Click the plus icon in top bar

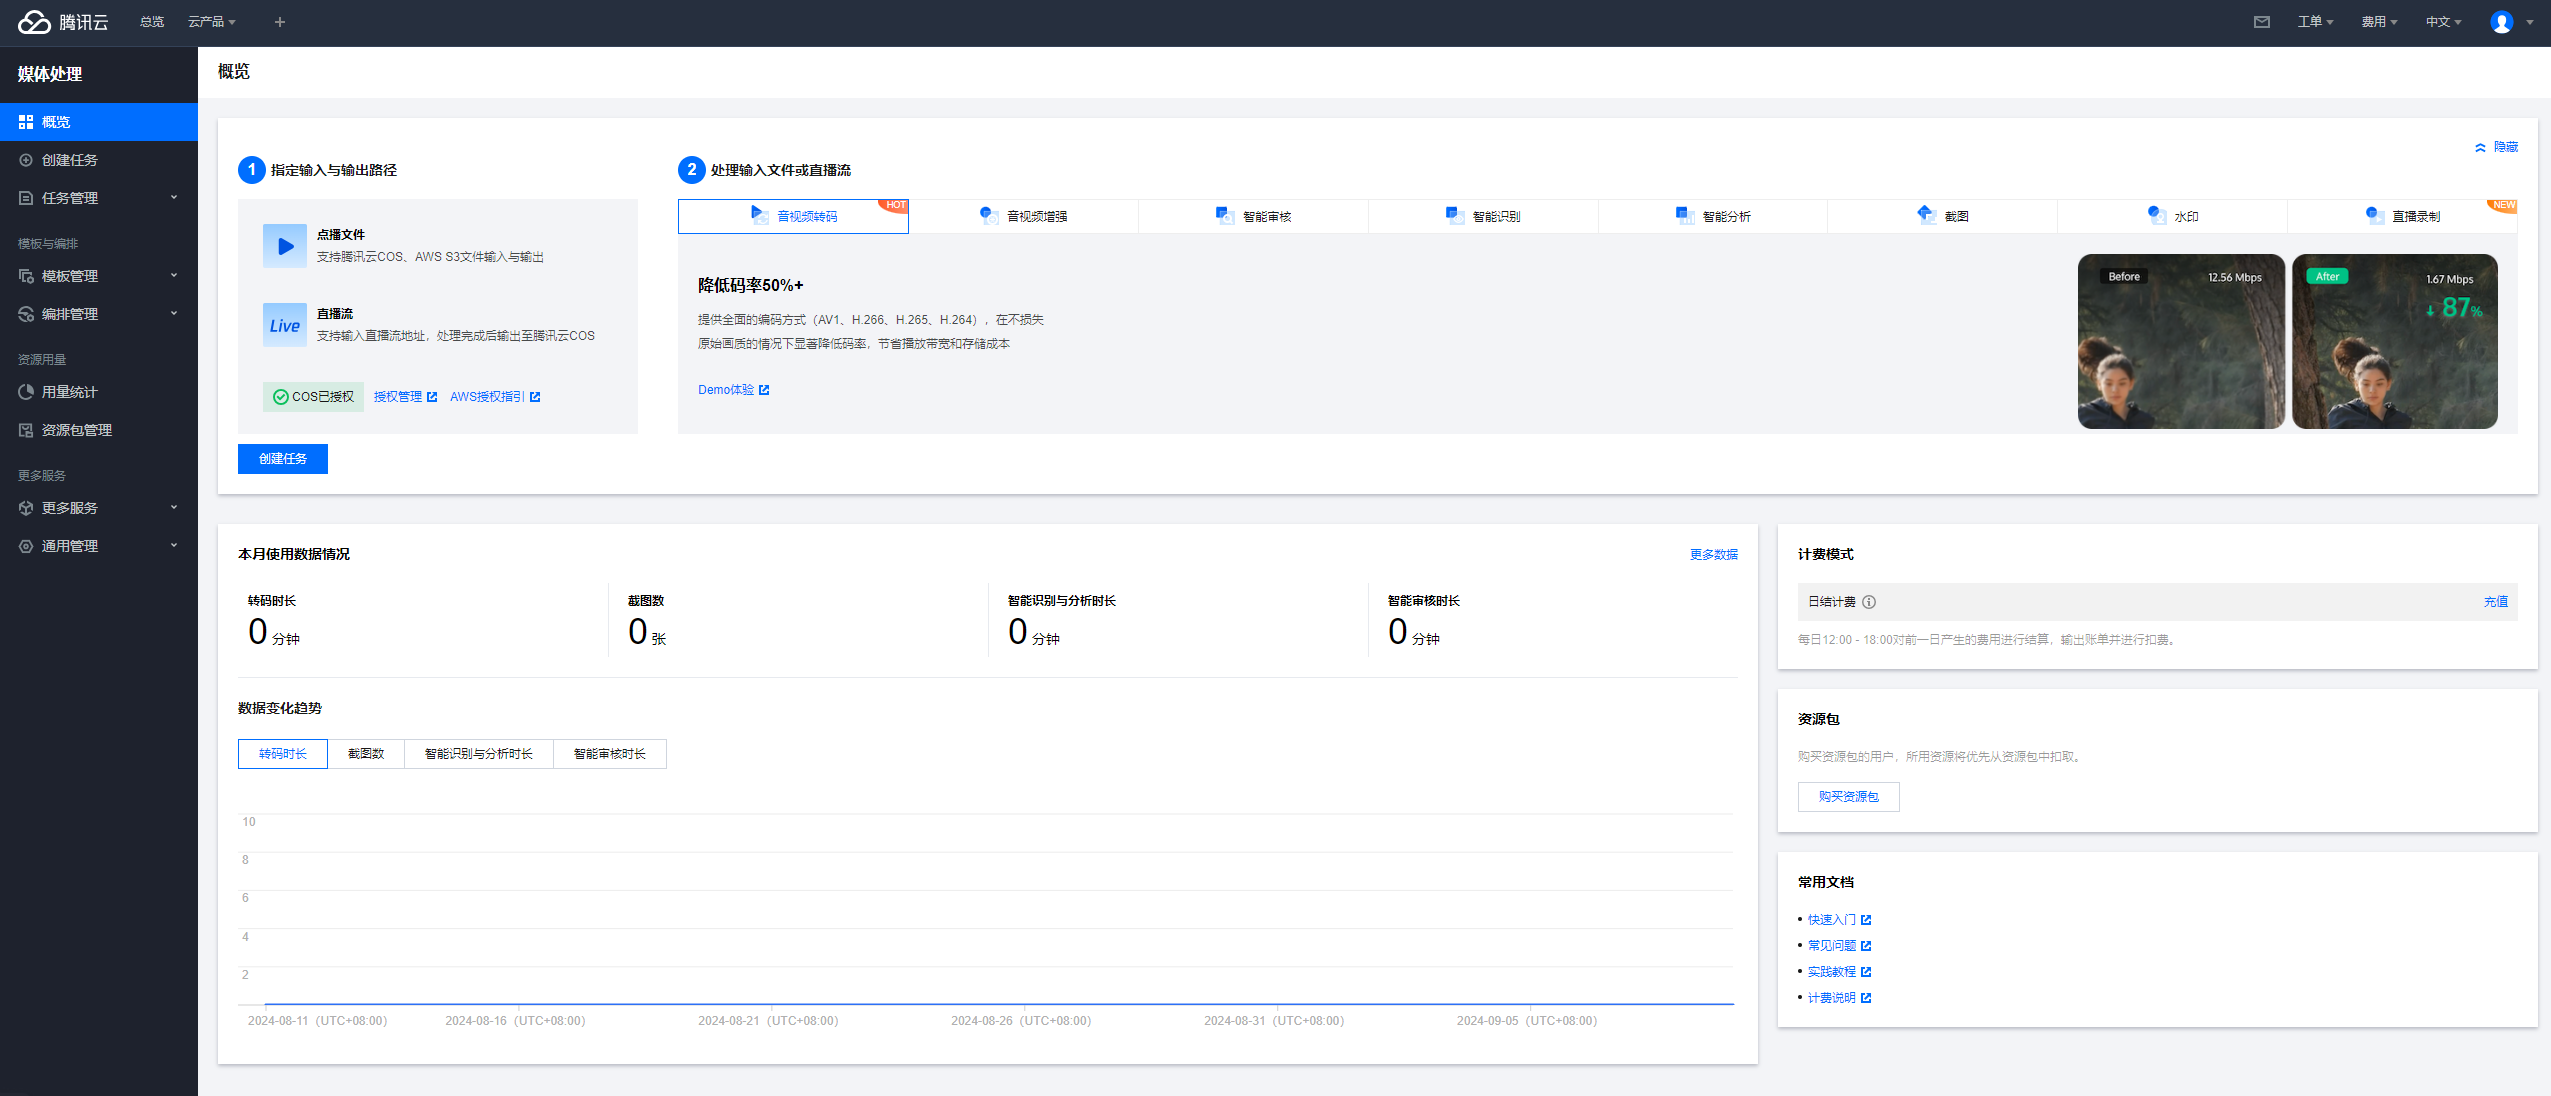[280, 22]
